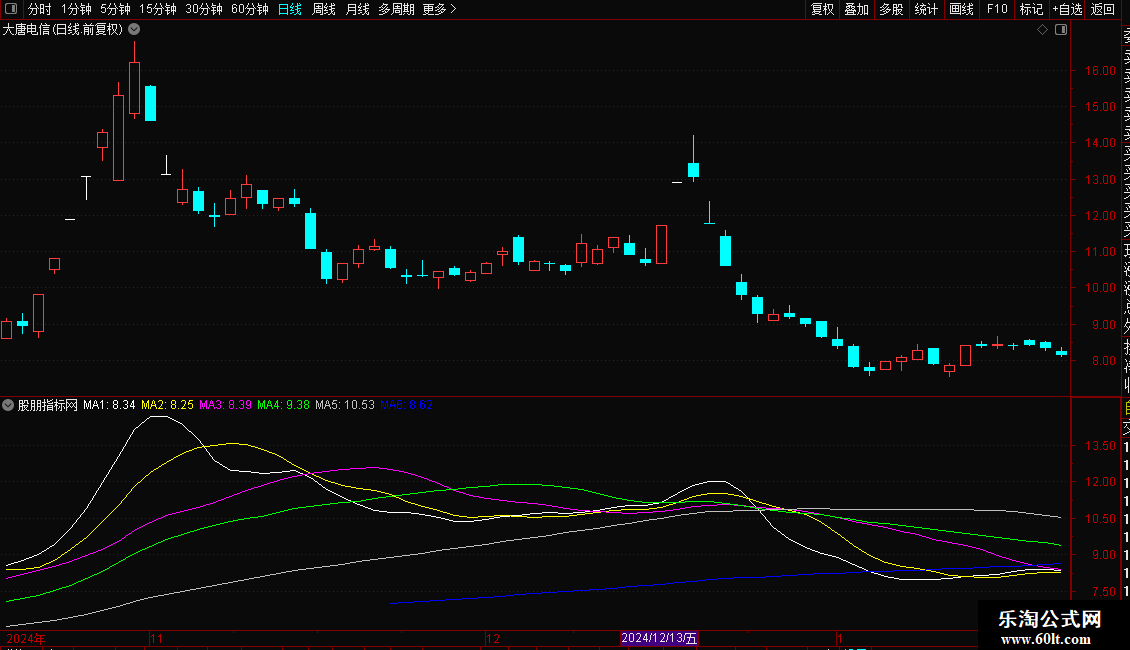Open the www.60lt.com watermark link
The height and width of the screenshot is (650, 1130).
[x=1050, y=639]
